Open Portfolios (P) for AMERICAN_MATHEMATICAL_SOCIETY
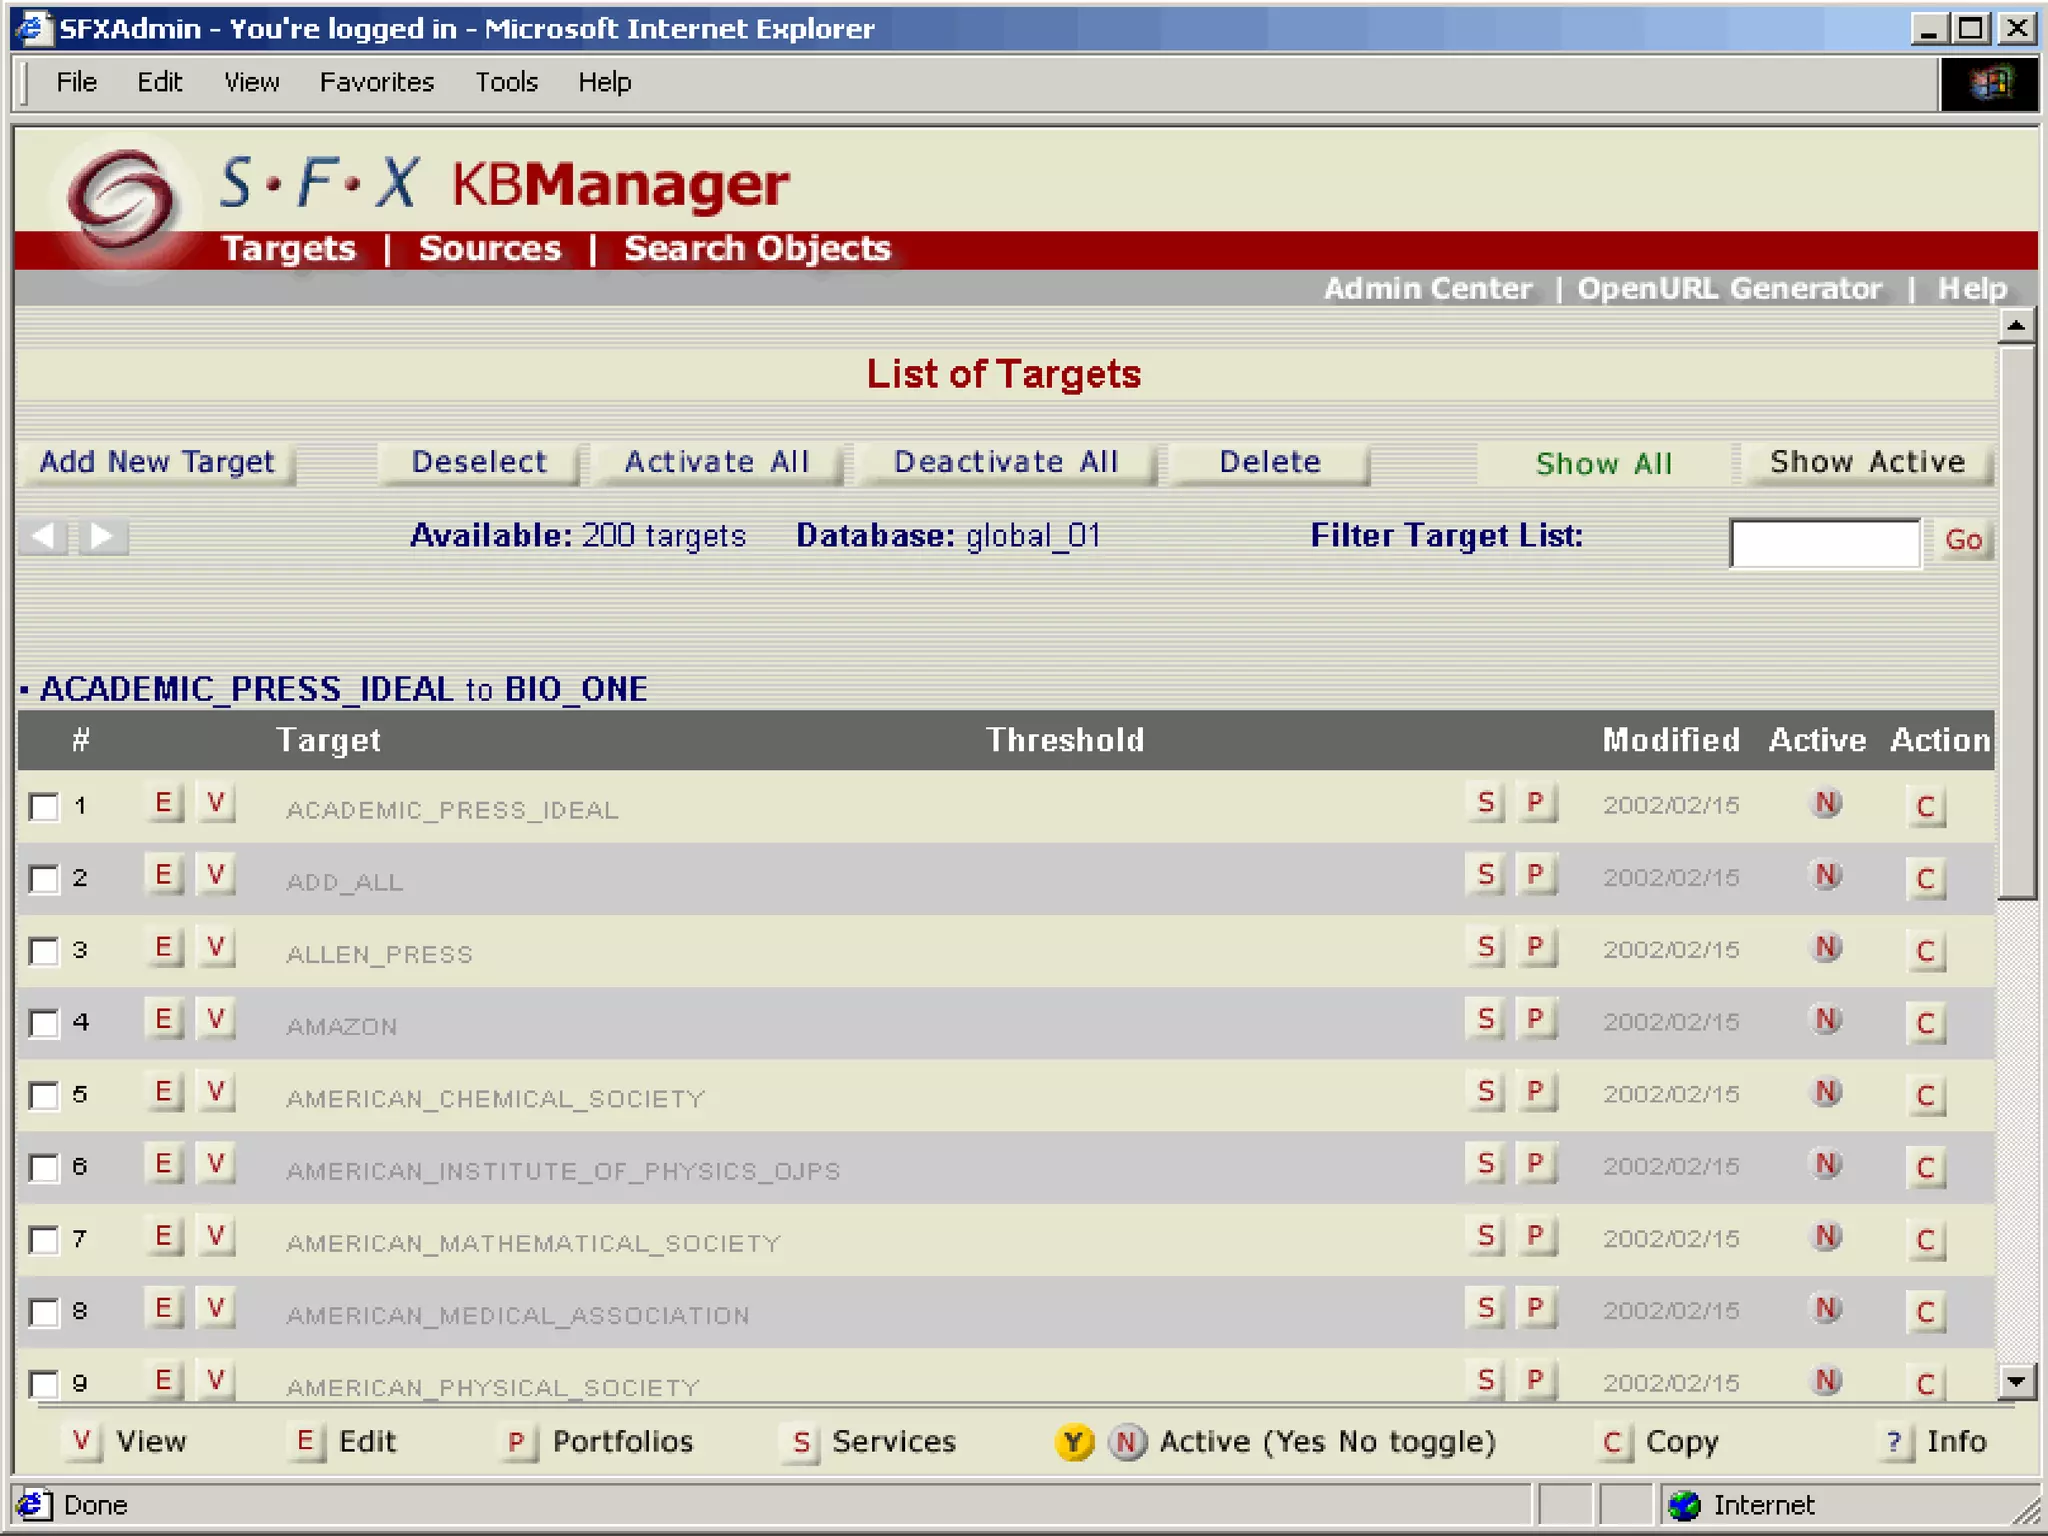 point(1536,1237)
